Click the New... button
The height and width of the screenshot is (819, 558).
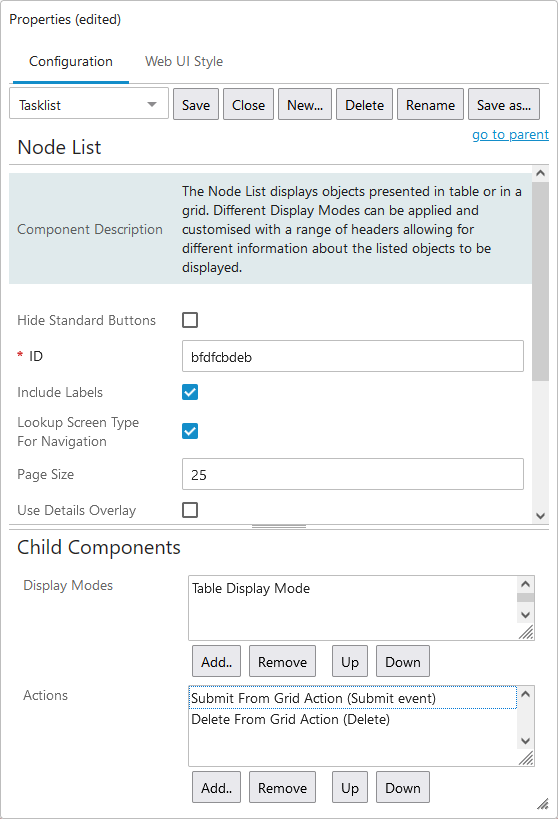point(305,104)
